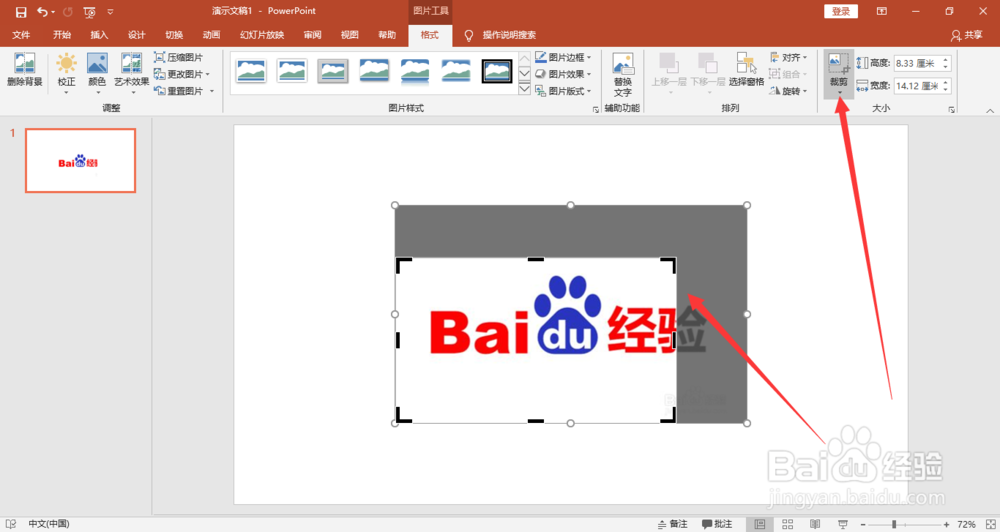The image size is (1000, 532).
Task: Switch to the 帮助 ribbon tab
Action: (x=387, y=35)
